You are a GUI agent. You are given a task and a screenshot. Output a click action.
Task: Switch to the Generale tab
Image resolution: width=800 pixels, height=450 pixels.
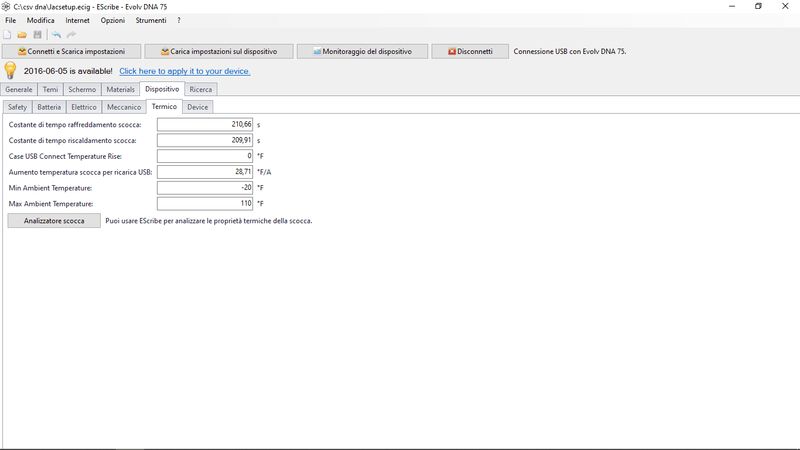coord(19,89)
